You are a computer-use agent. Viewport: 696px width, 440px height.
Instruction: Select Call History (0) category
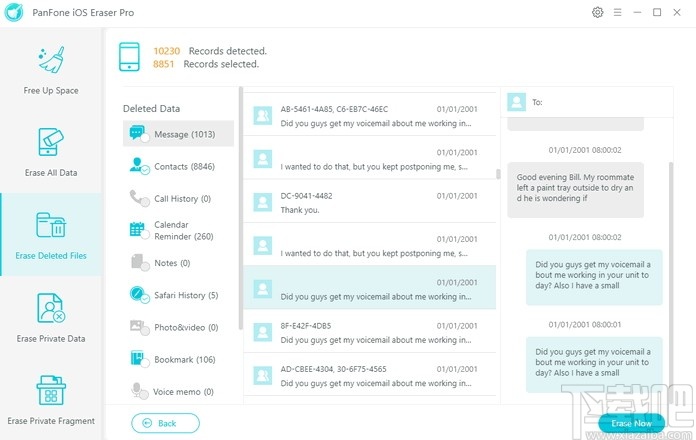[x=178, y=198]
